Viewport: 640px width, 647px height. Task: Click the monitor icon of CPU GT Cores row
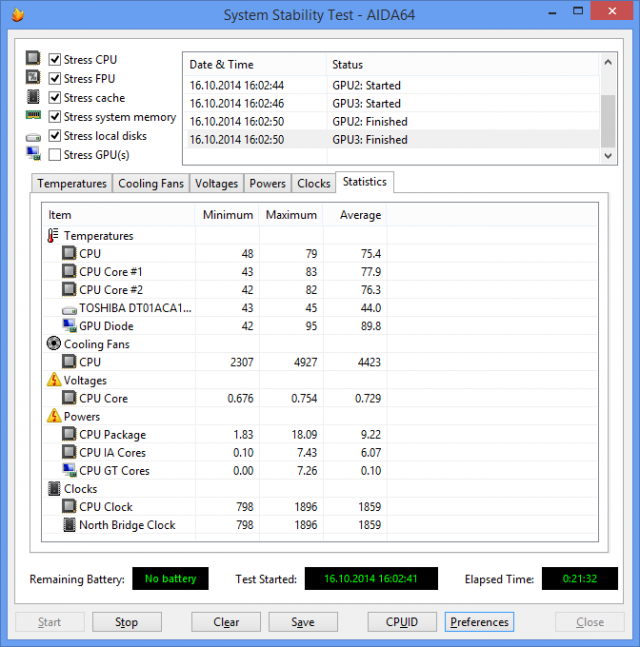pyautogui.click(x=69, y=470)
